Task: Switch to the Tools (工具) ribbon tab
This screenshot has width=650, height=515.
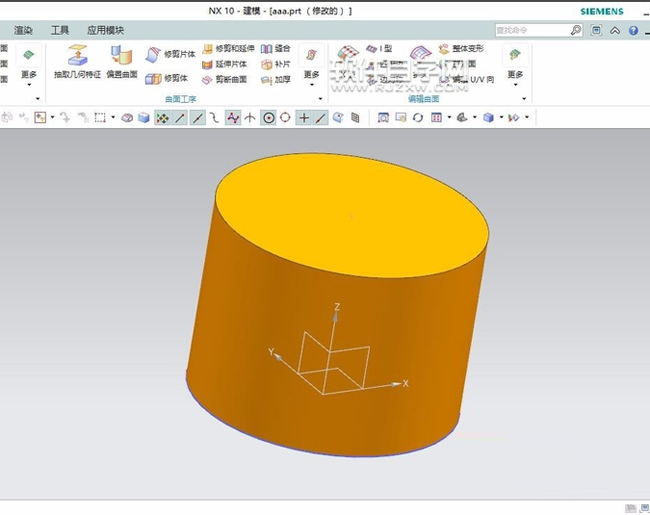Action: coord(60,30)
